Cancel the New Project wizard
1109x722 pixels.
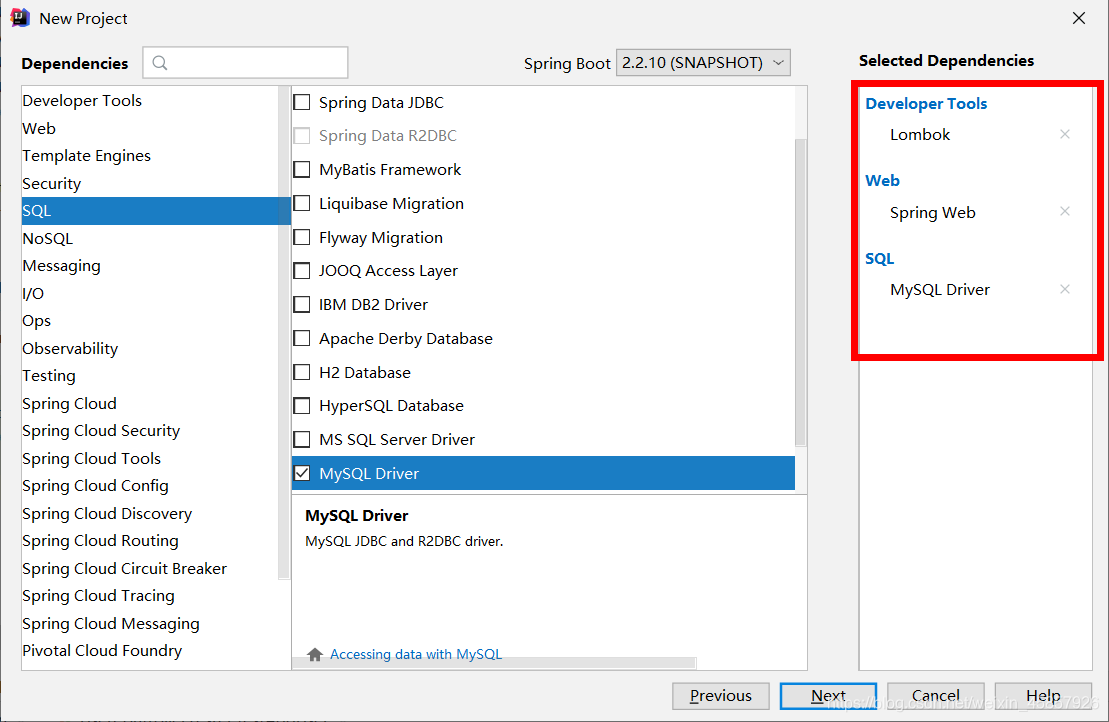point(936,696)
